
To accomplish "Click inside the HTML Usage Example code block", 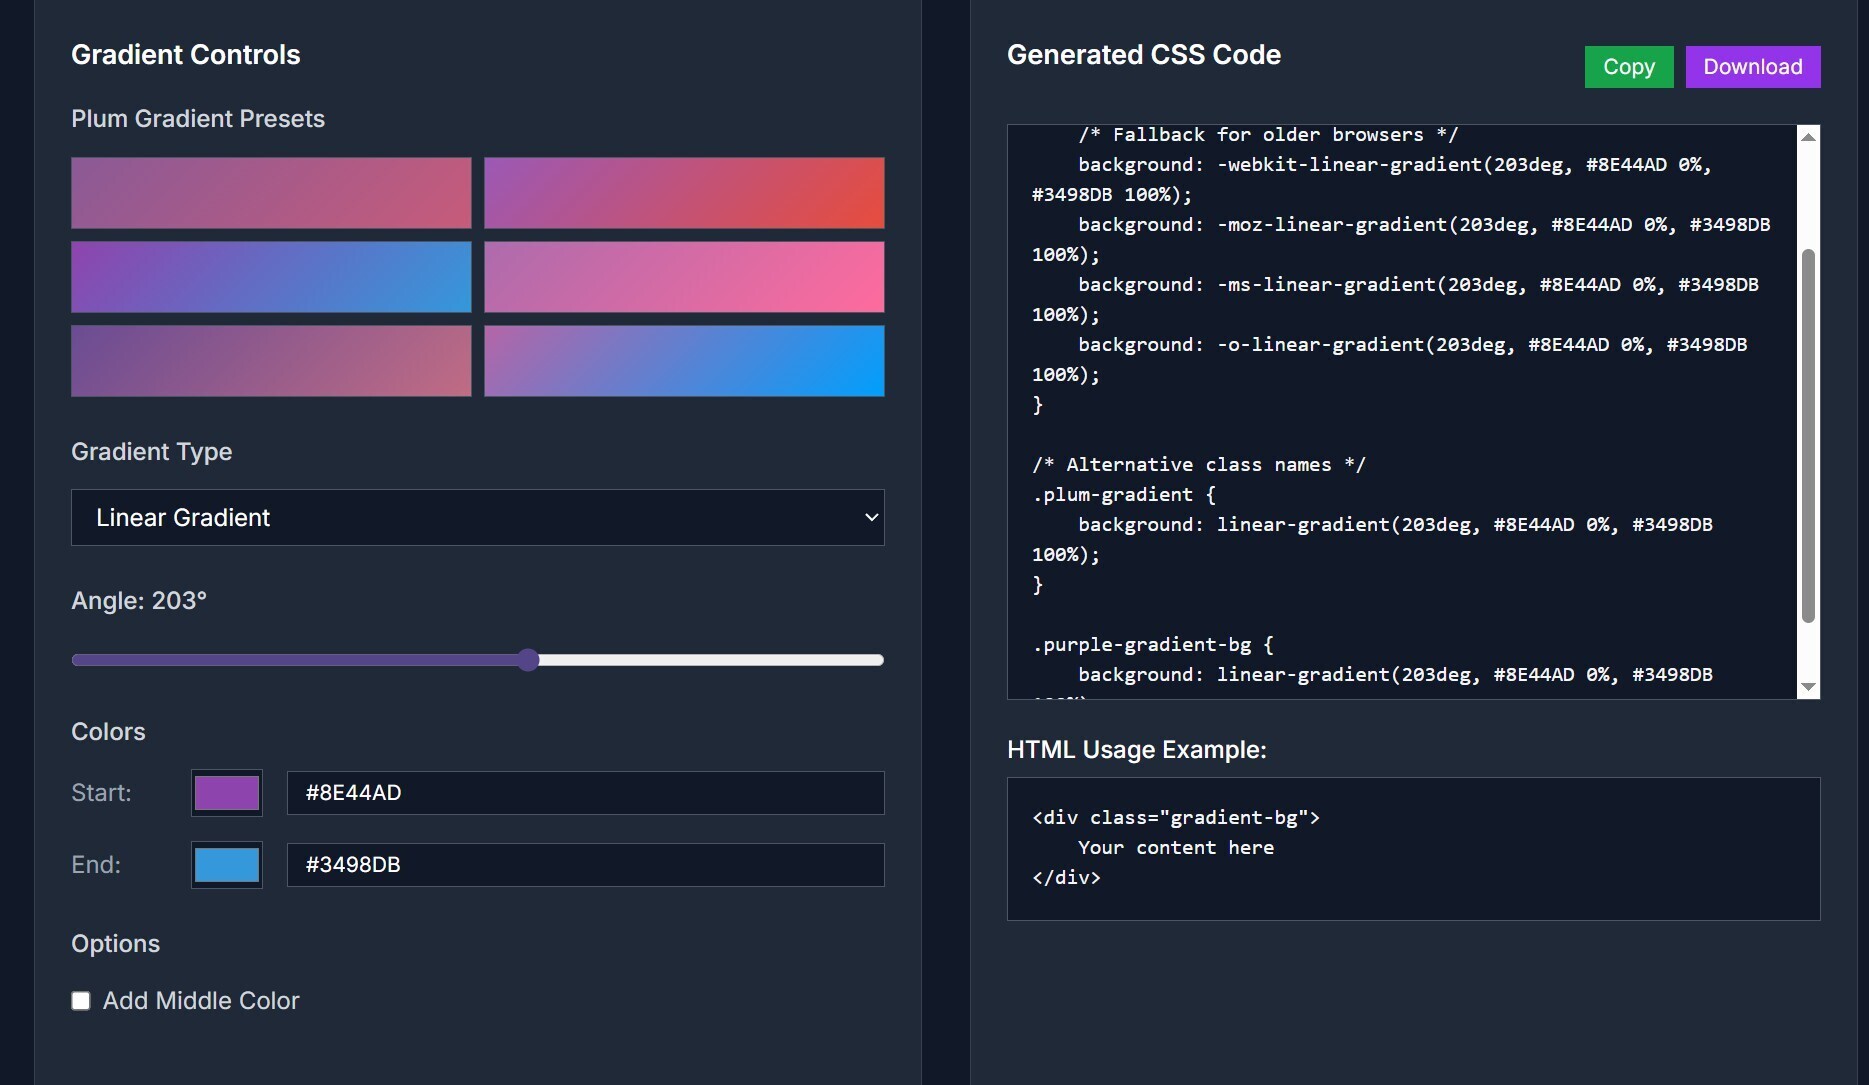I will [x=1412, y=848].
